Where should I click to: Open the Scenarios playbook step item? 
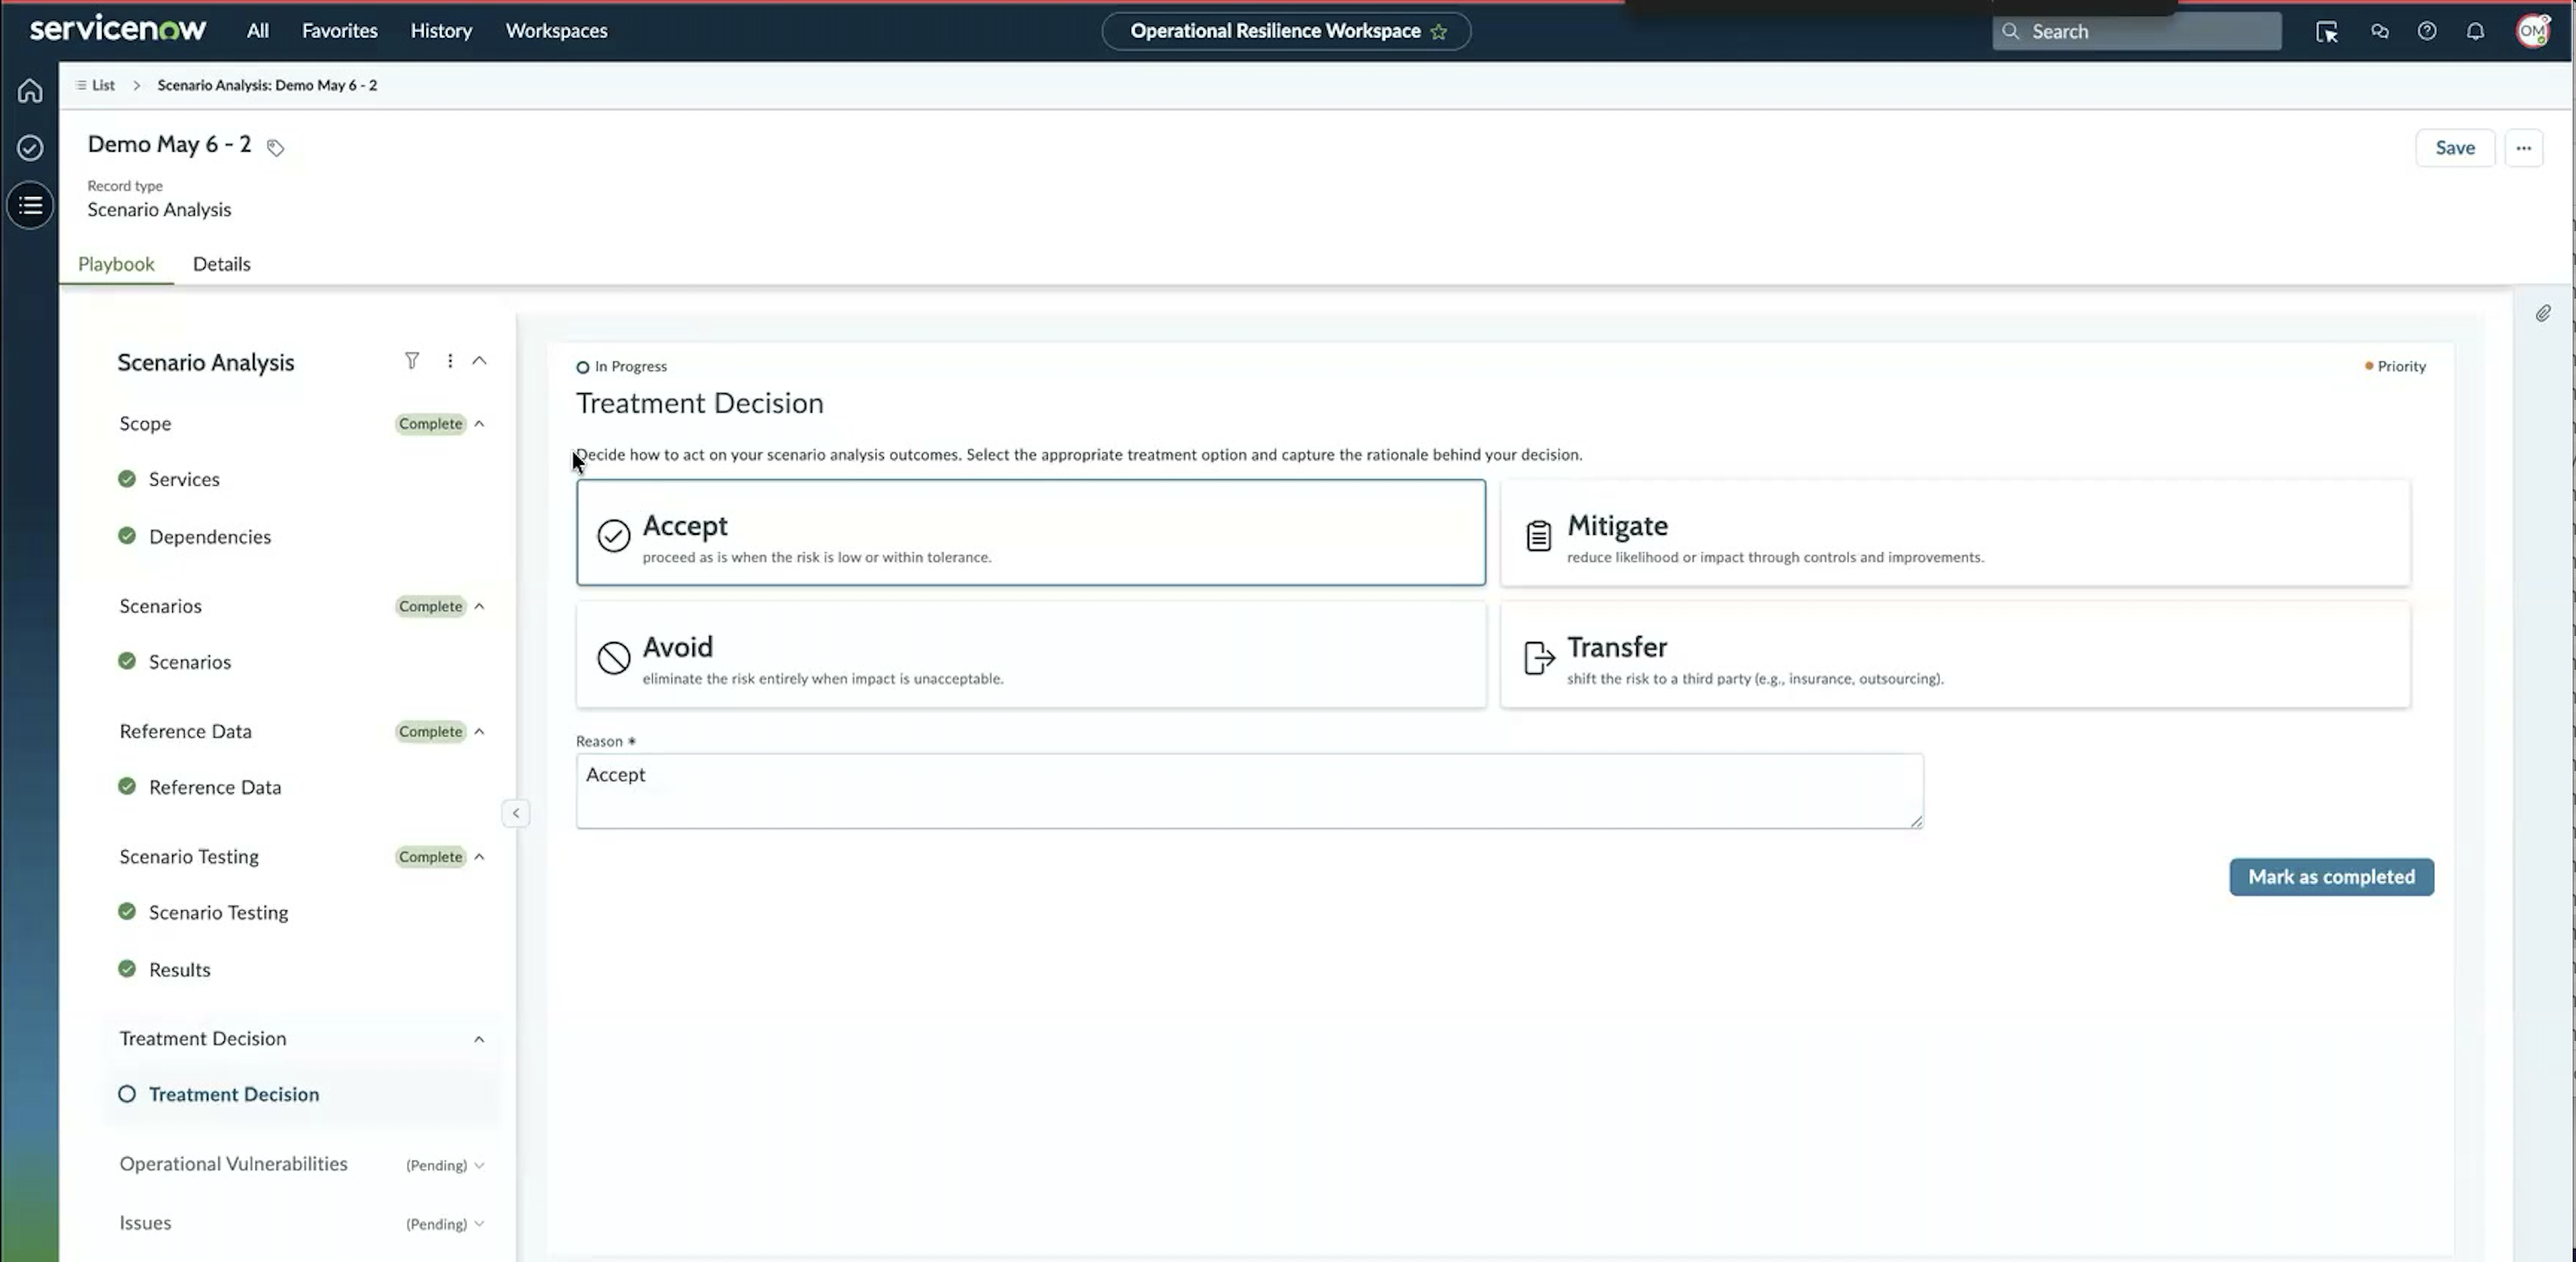190,662
